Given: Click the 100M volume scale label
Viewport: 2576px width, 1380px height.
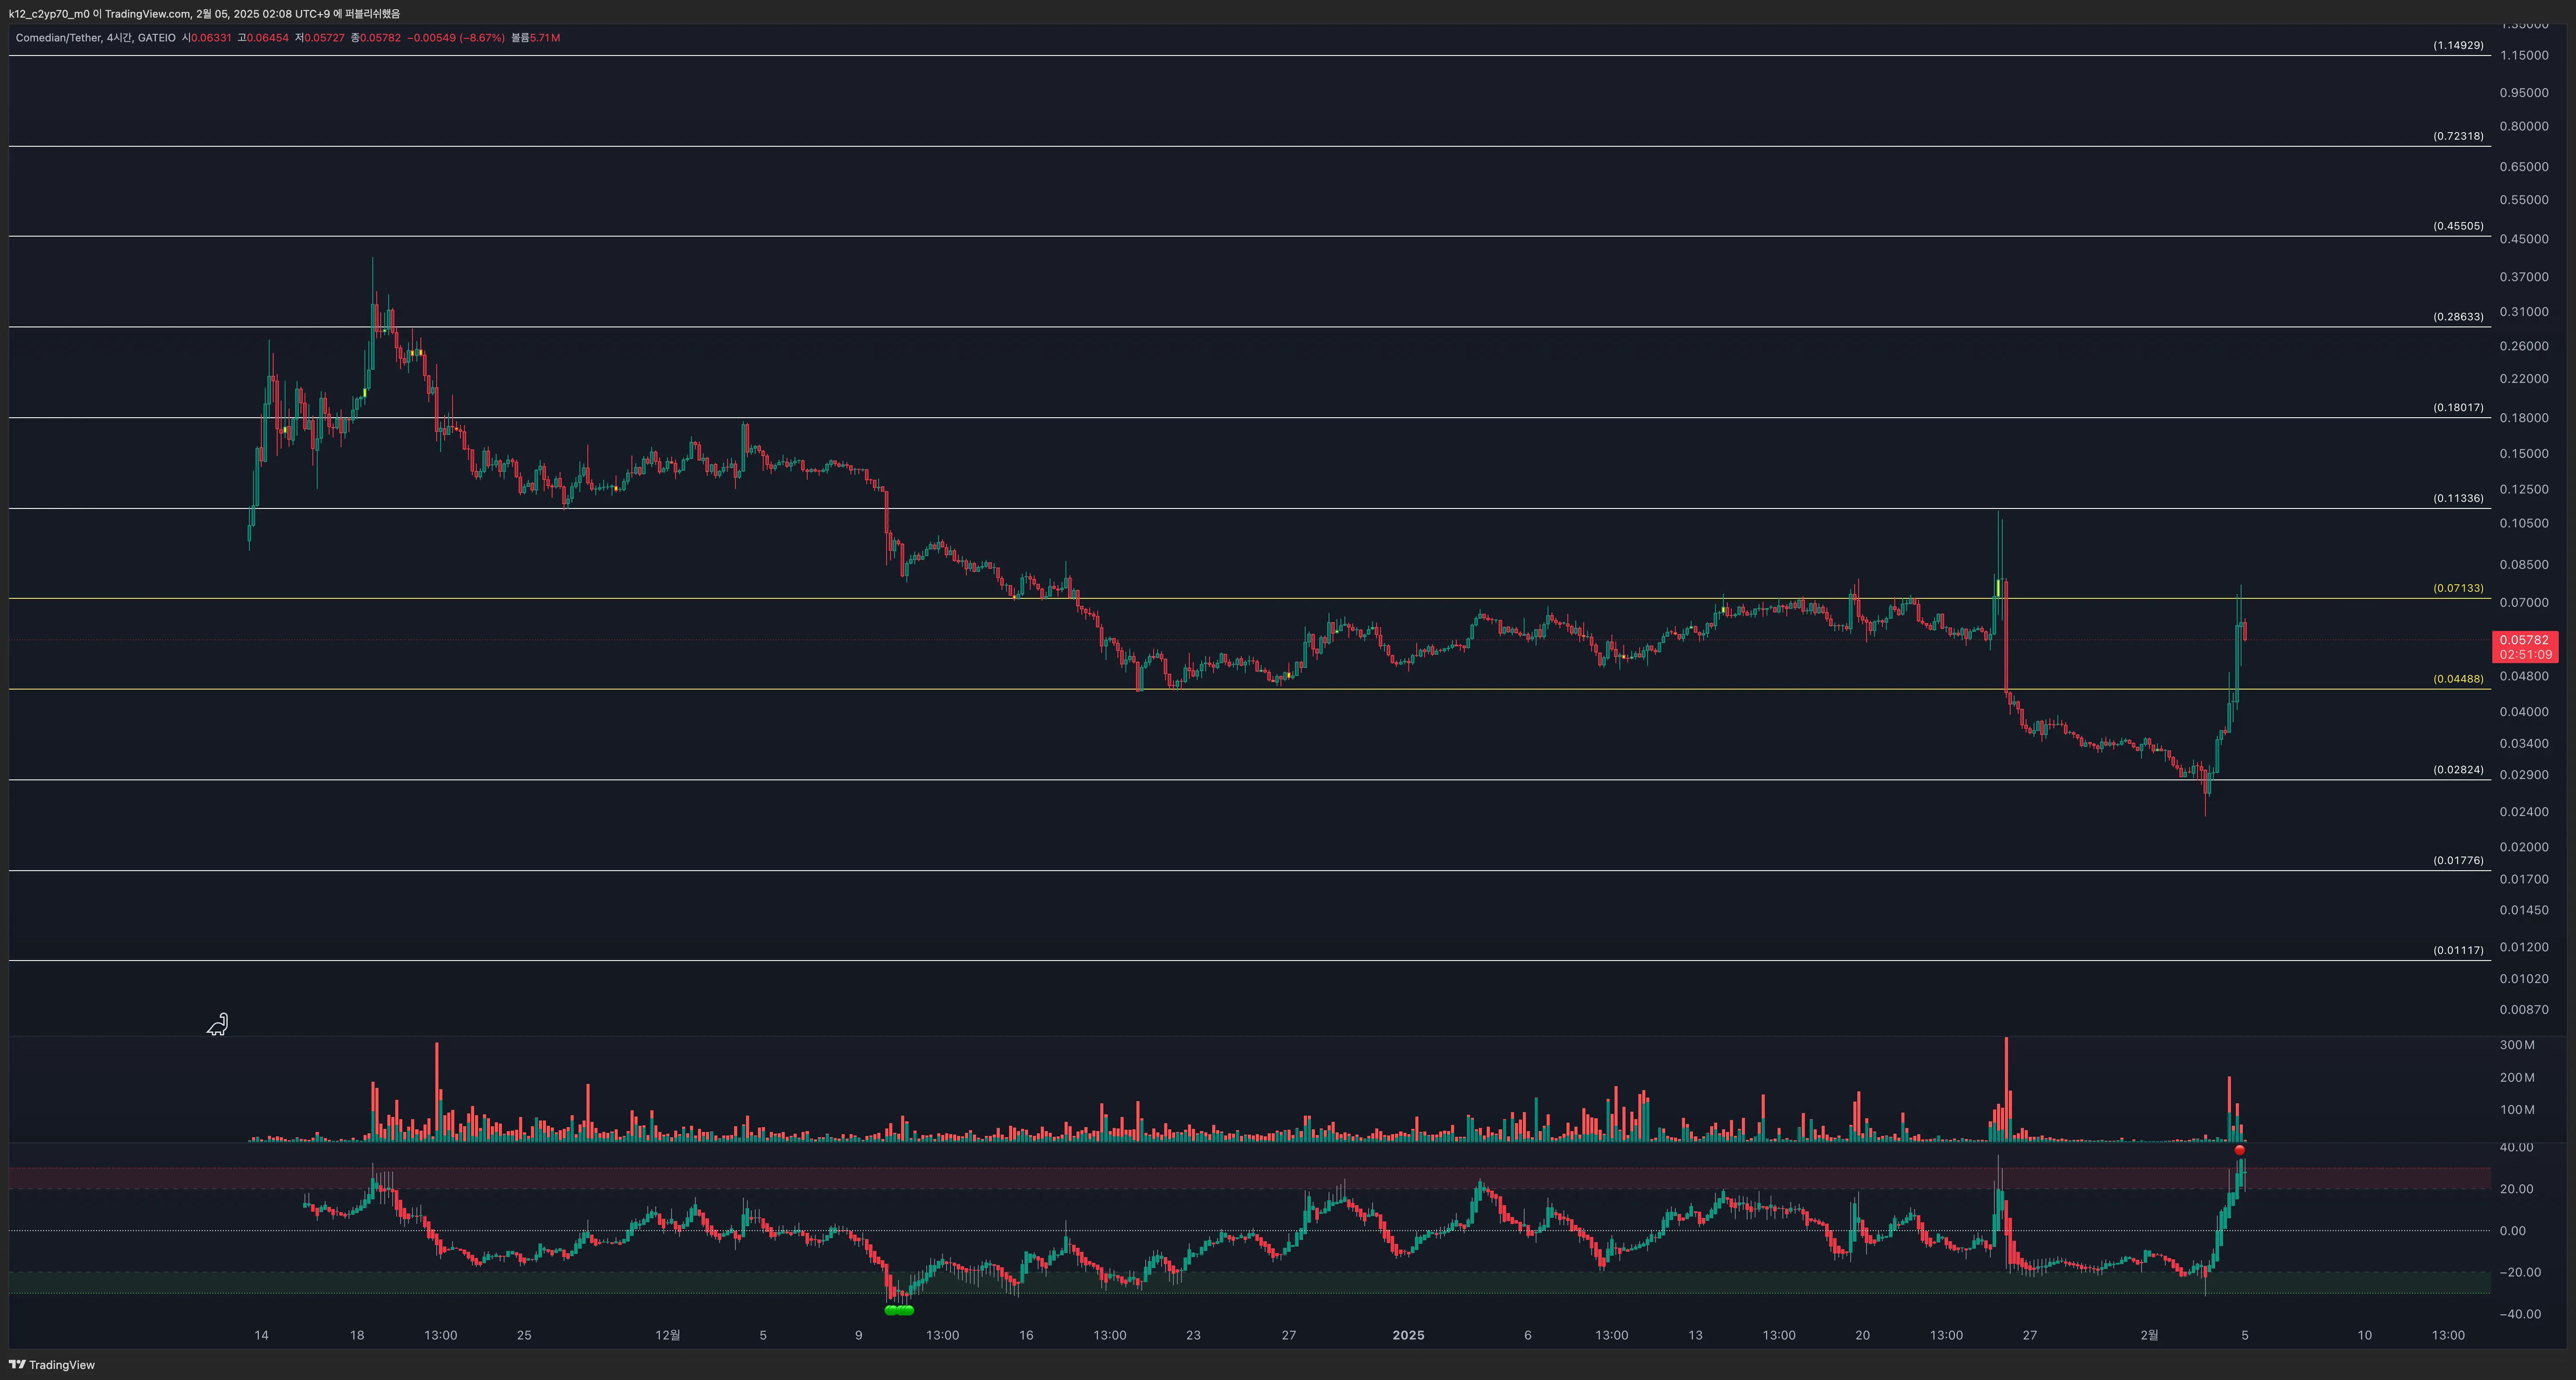Looking at the screenshot, I should click(2517, 1110).
